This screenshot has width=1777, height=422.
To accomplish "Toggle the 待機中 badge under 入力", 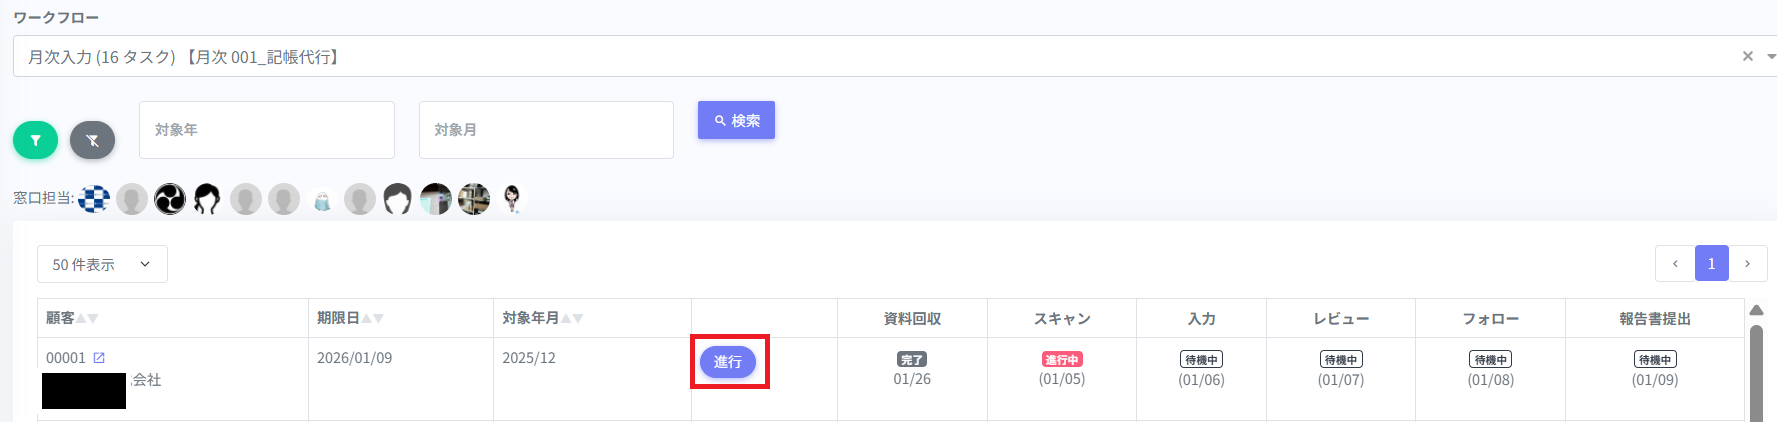I will [x=1201, y=360].
